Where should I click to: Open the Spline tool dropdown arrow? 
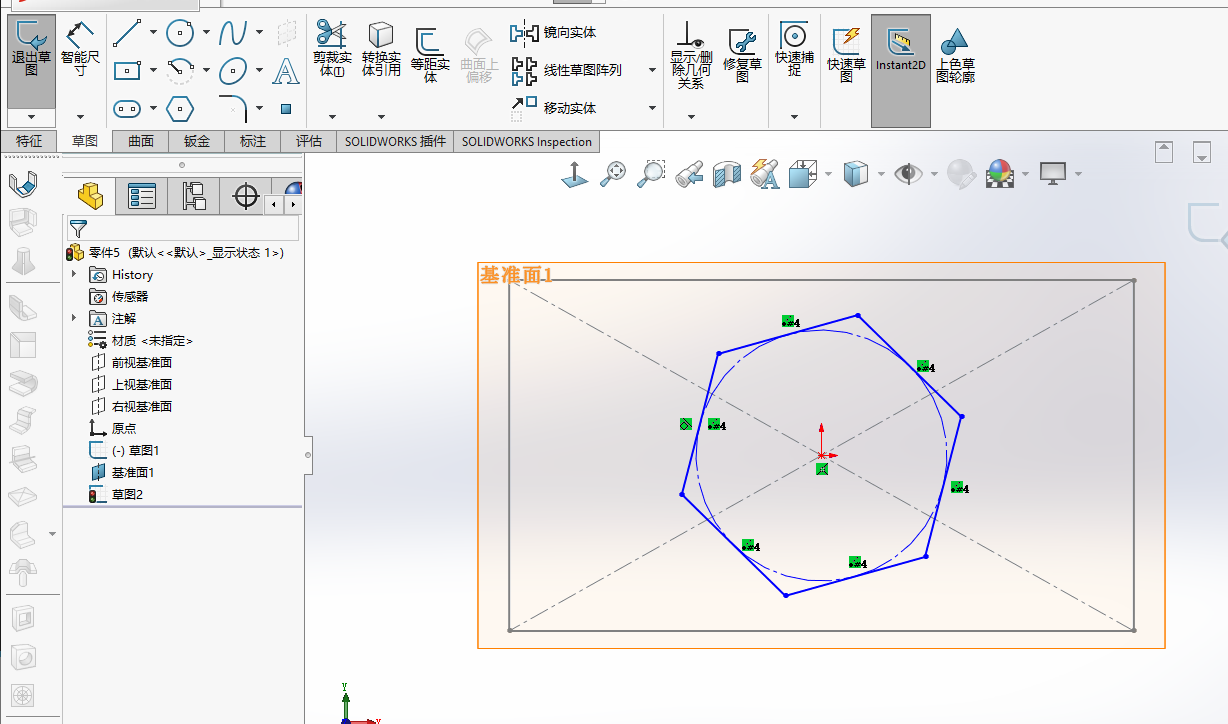tap(259, 33)
